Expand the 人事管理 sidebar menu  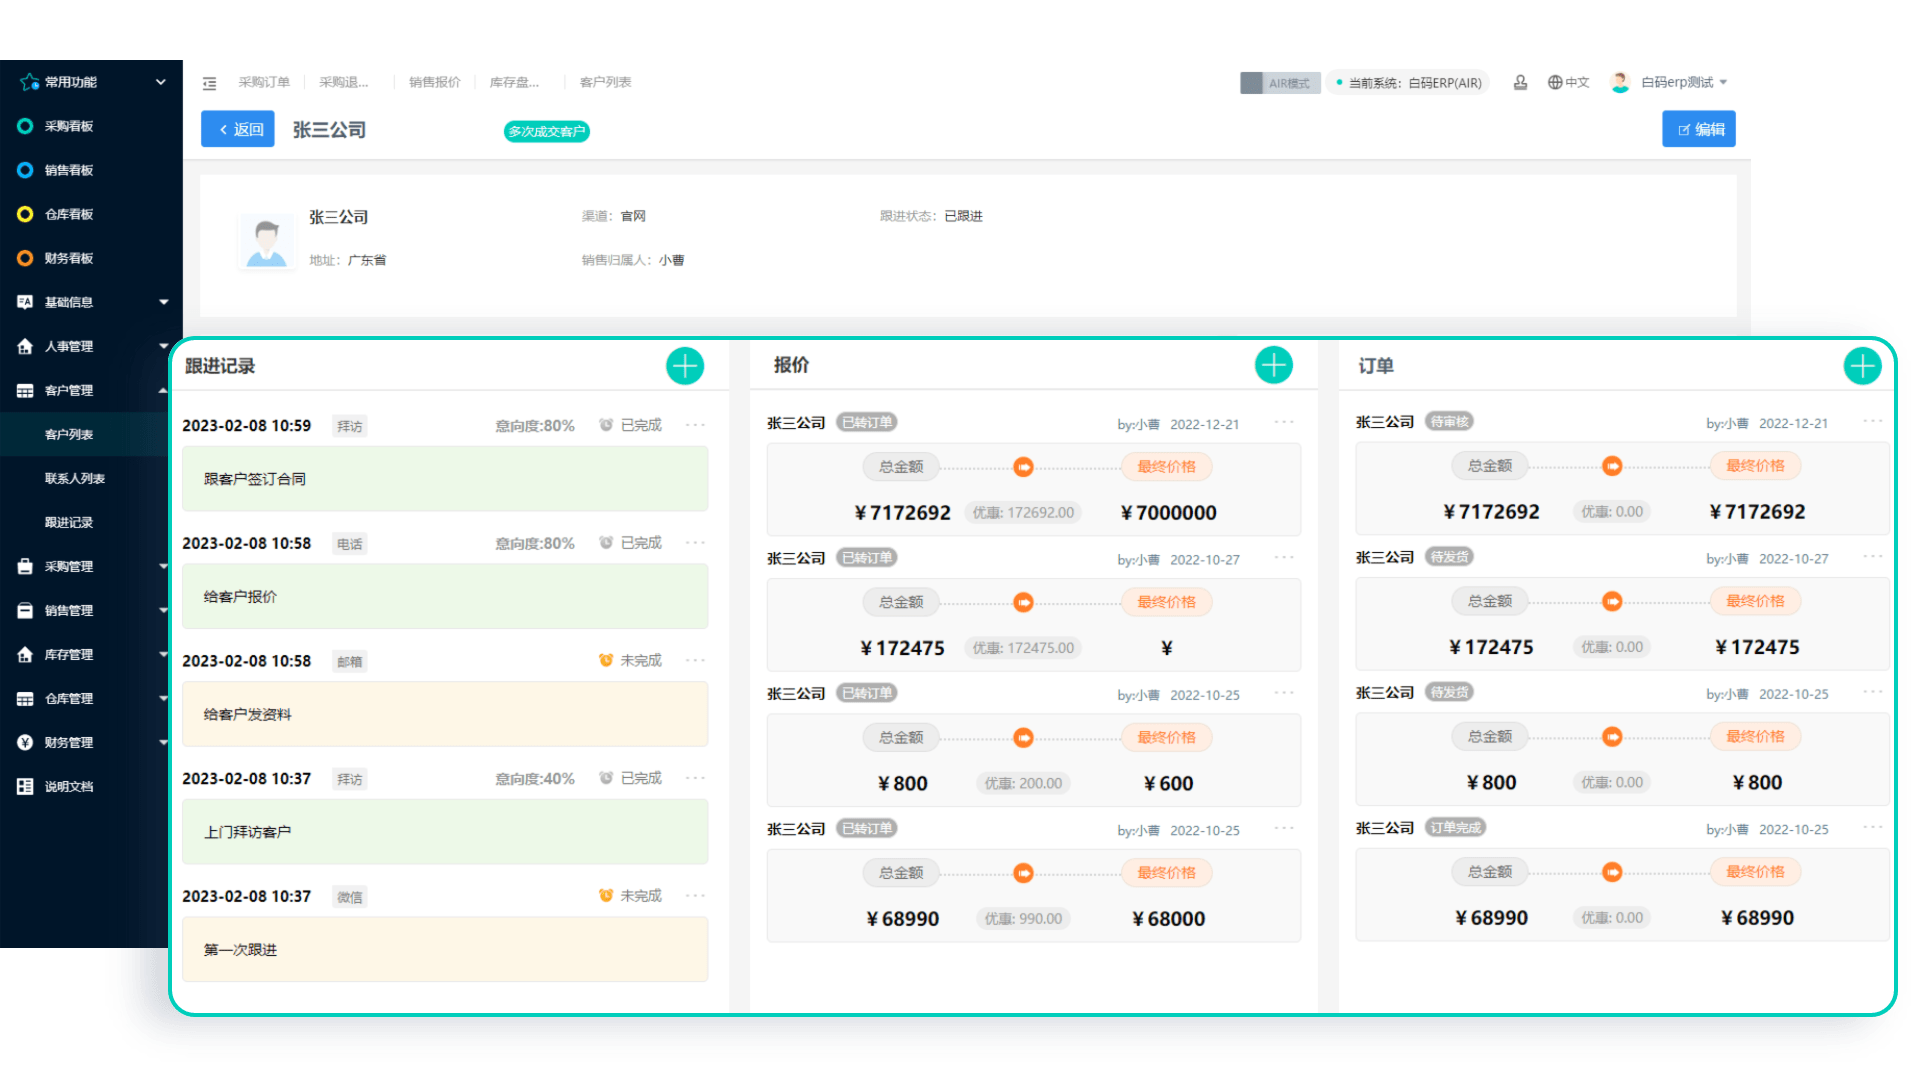coord(163,346)
